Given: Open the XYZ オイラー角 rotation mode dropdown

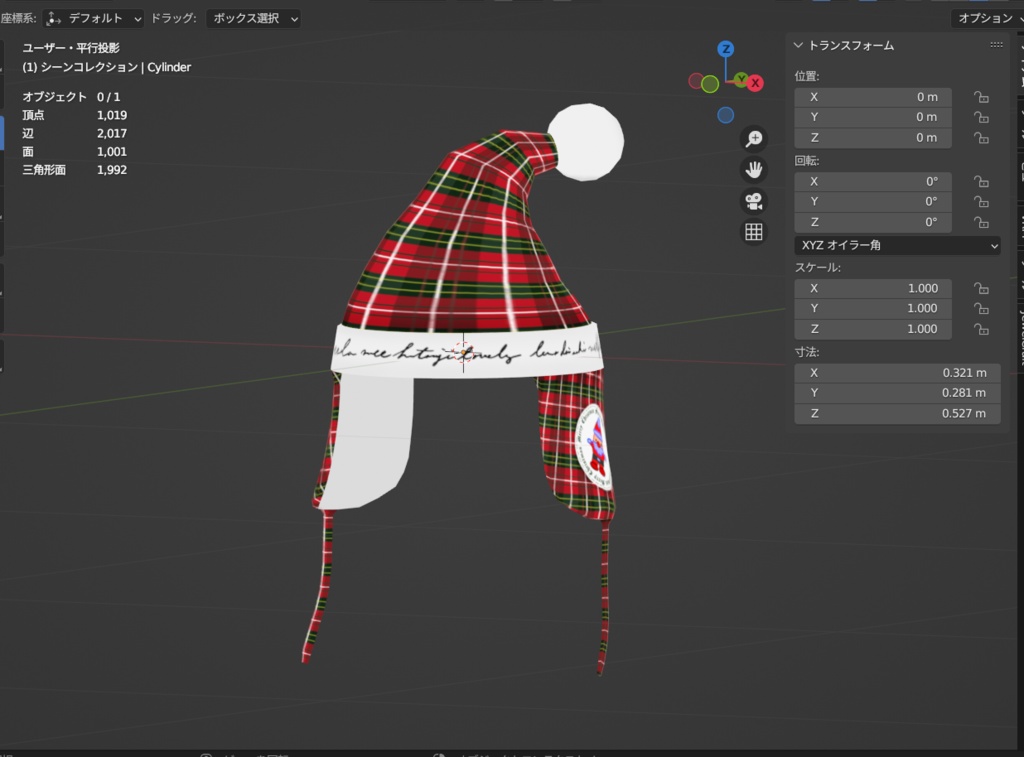Looking at the screenshot, I should (897, 246).
